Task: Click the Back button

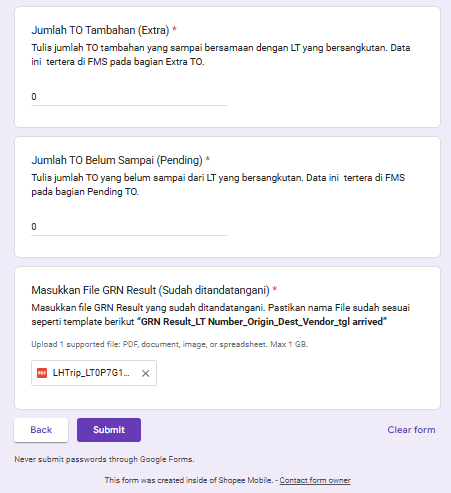Action: tap(41, 430)
